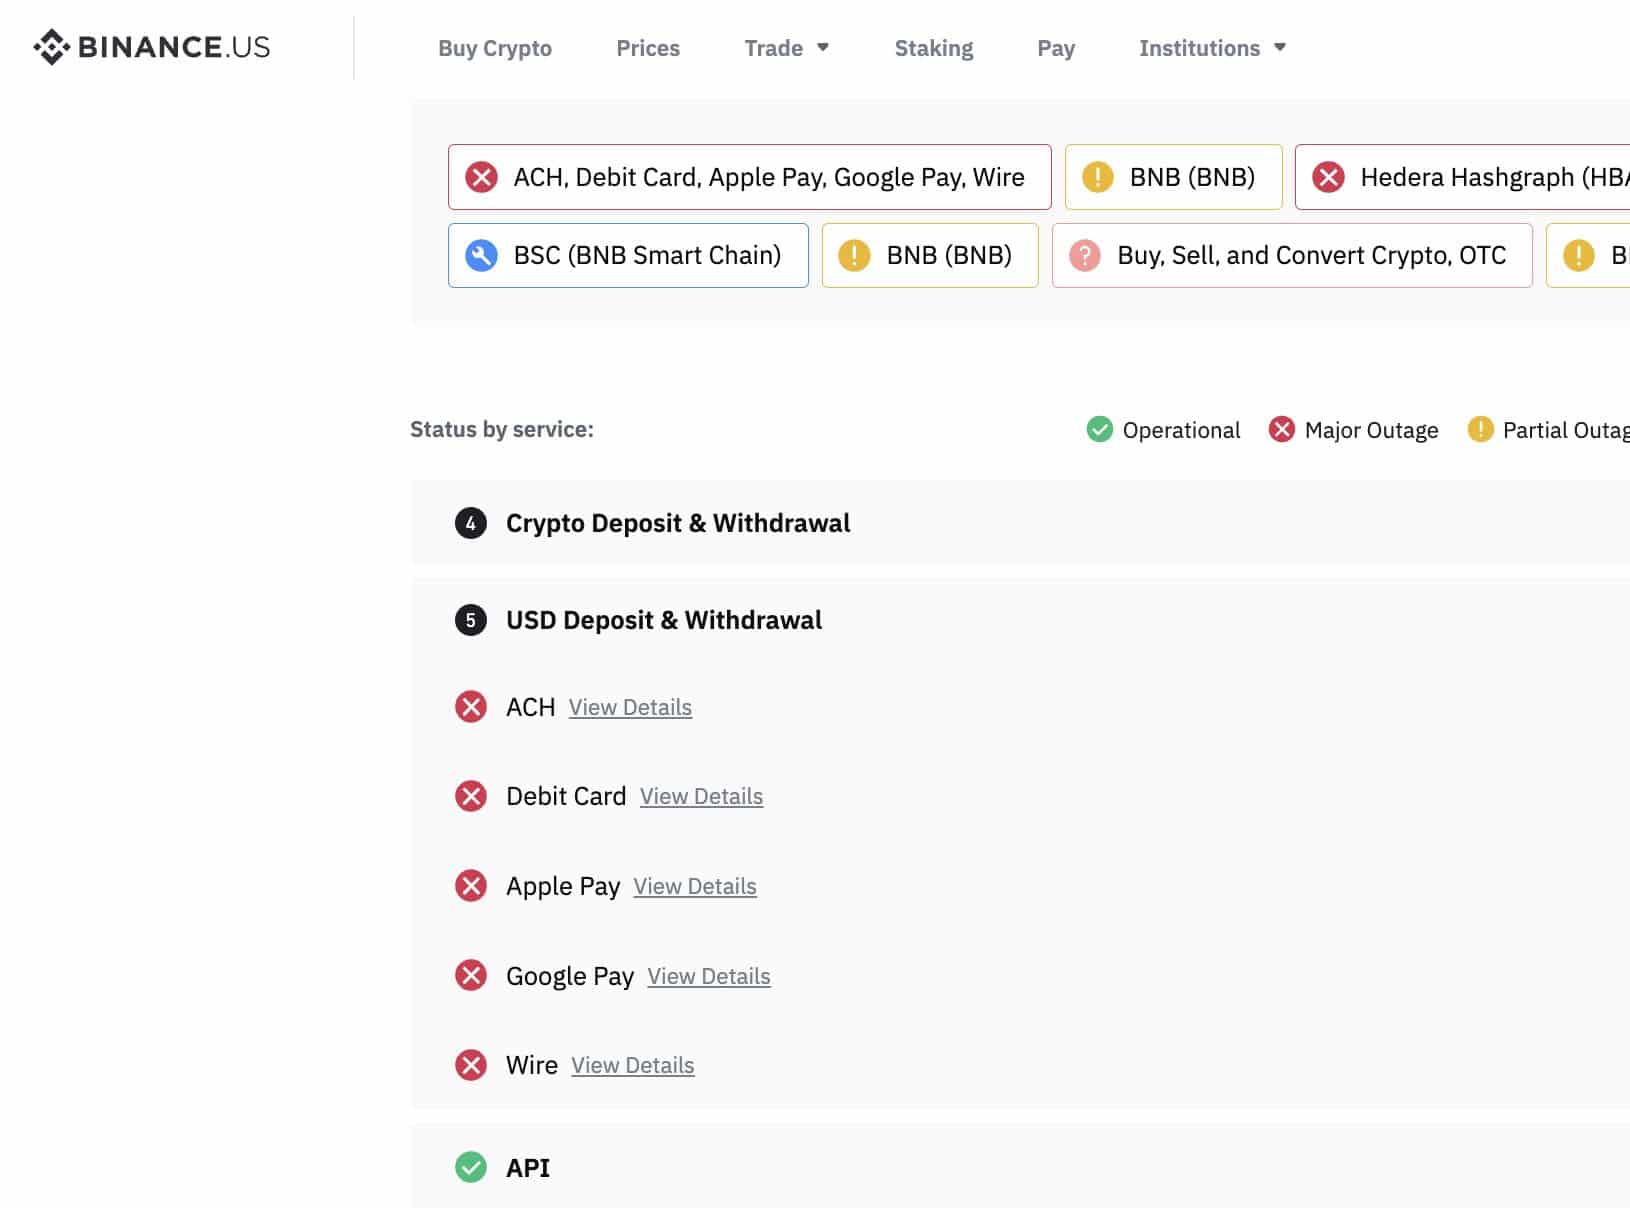
Task: Select the ACH, Debit Card, Apple Pay incident card
Action: (x=749, y=177)
